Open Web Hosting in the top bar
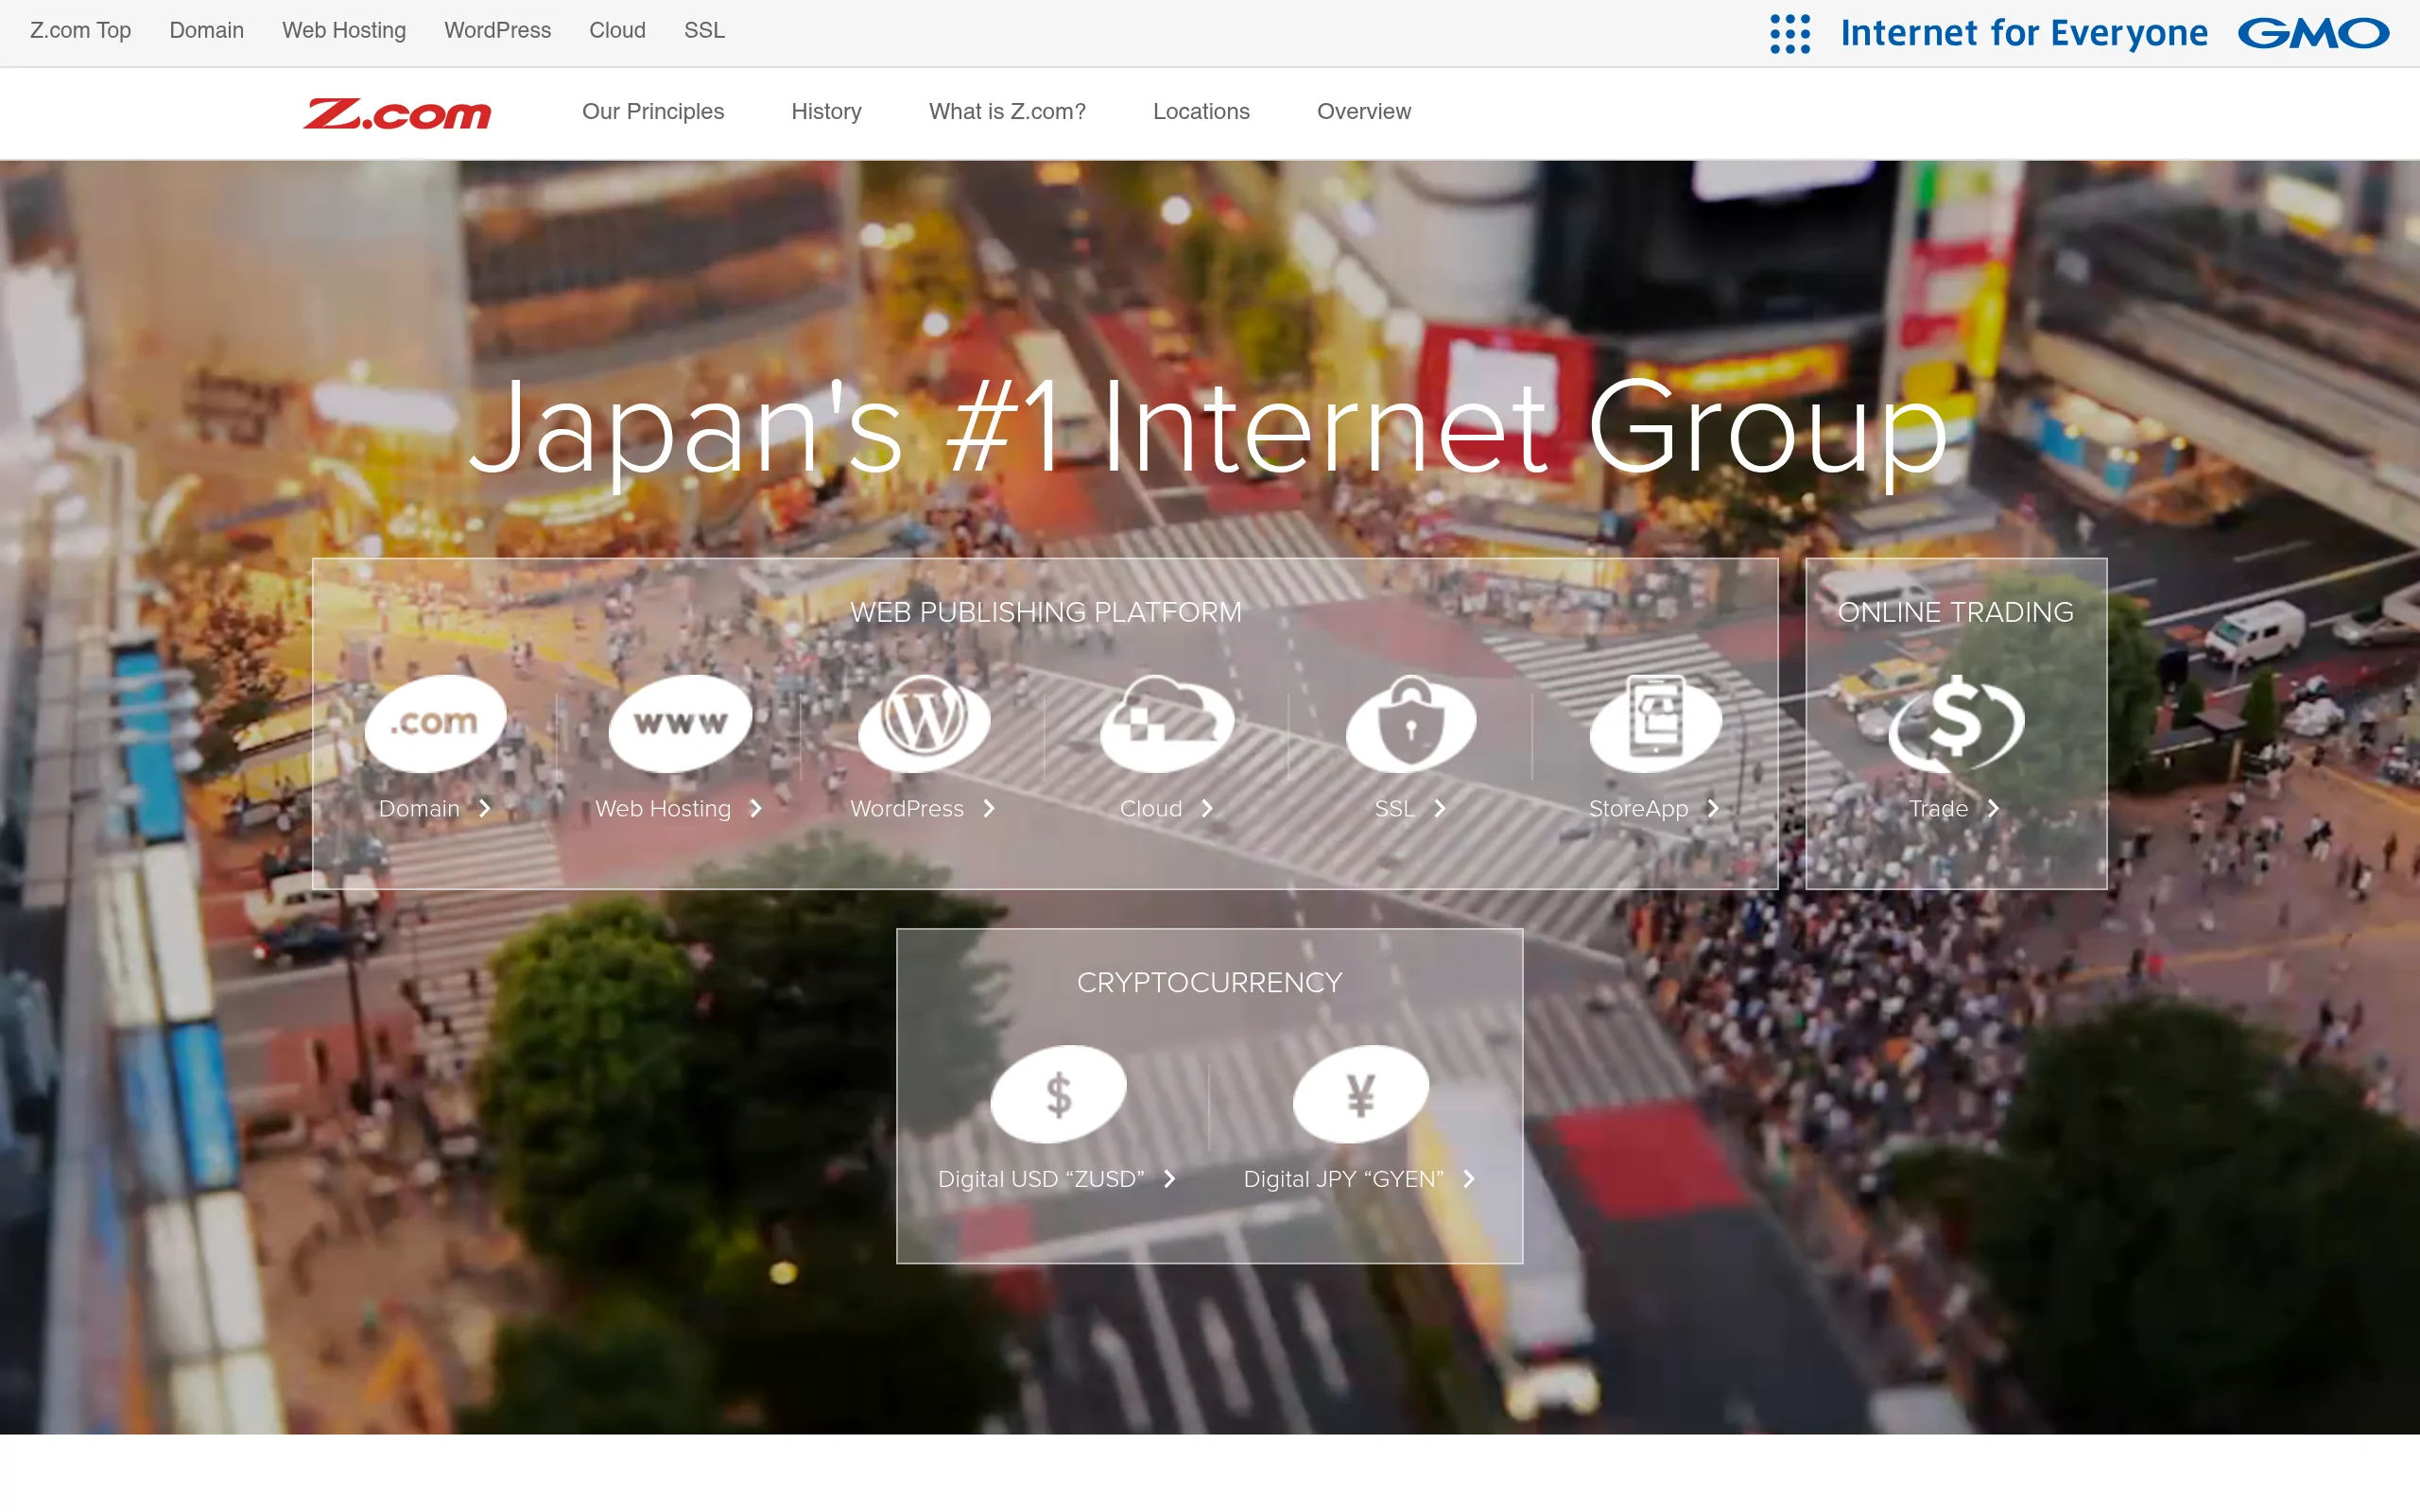The height and width of the screenshot is (1512, 2420). (344, 31)
